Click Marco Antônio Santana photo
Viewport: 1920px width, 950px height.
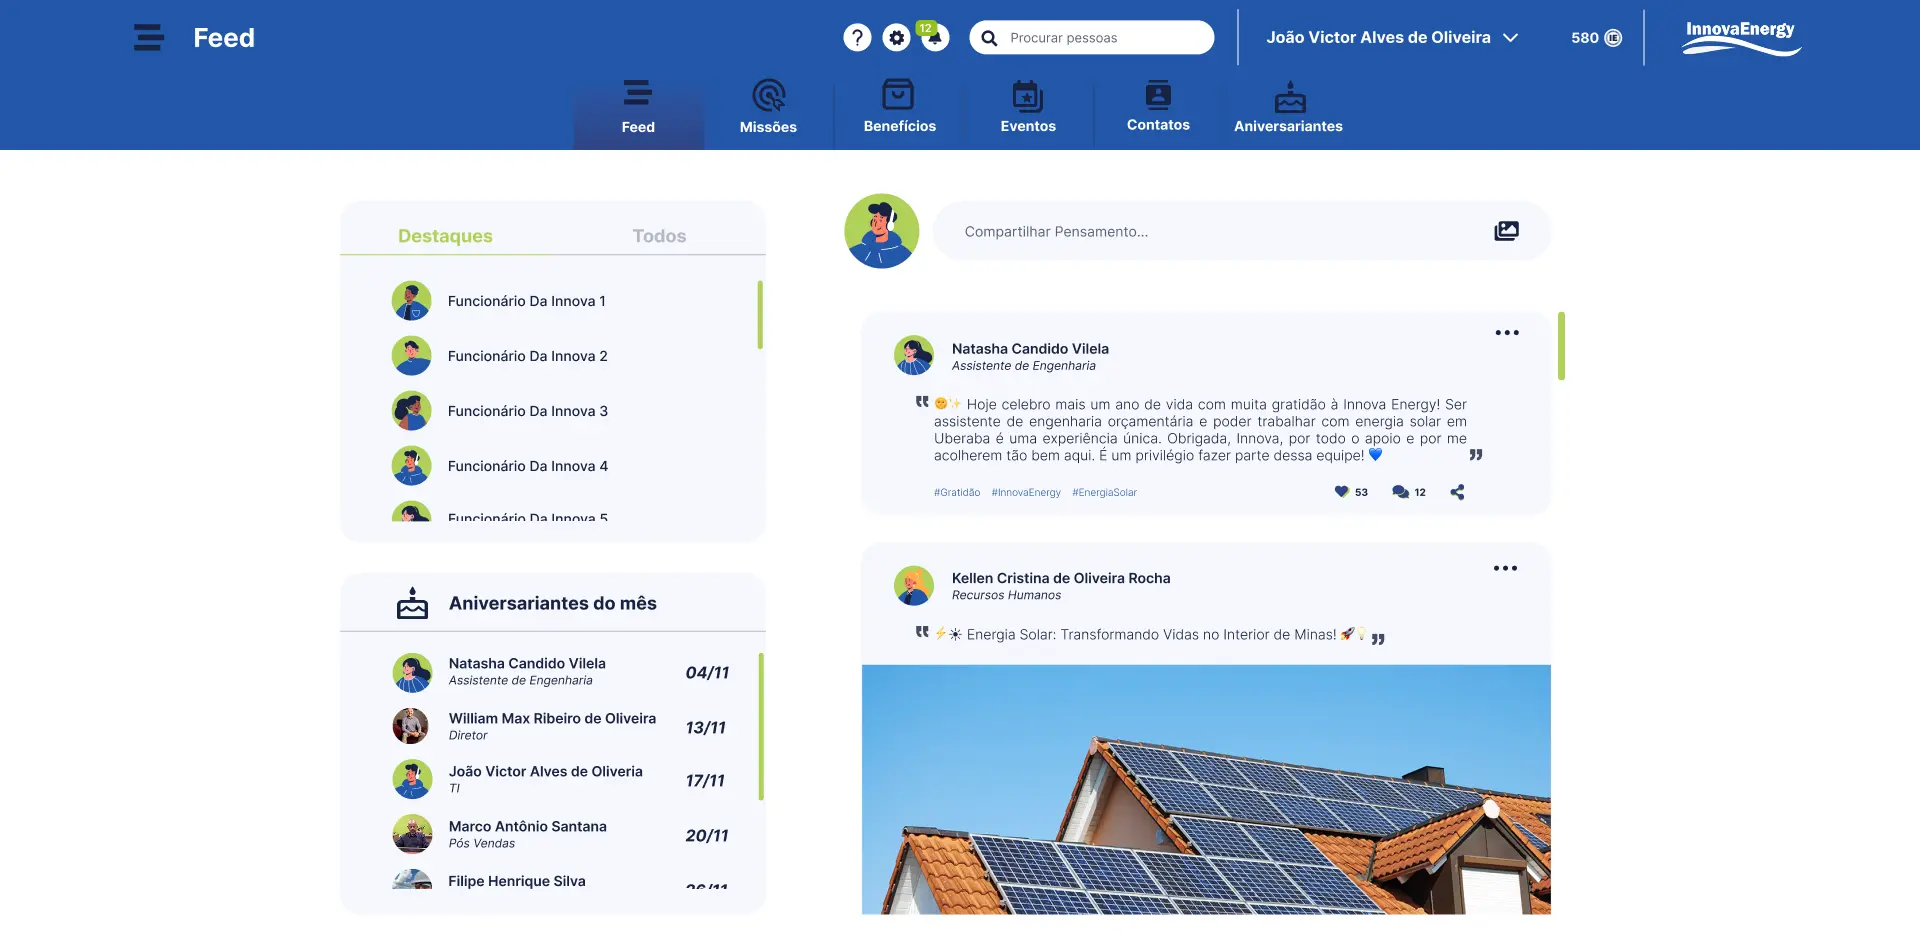click(412, 834)
